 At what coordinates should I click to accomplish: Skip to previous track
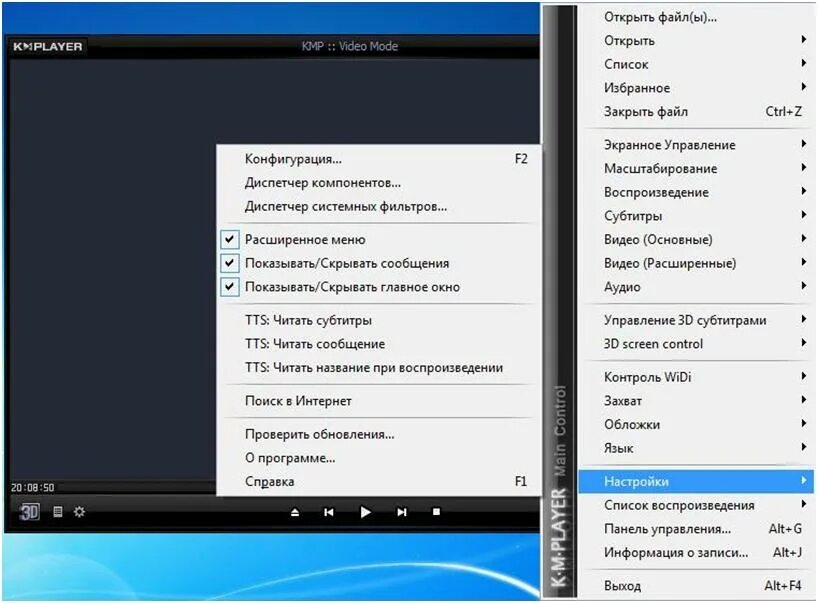329,512
